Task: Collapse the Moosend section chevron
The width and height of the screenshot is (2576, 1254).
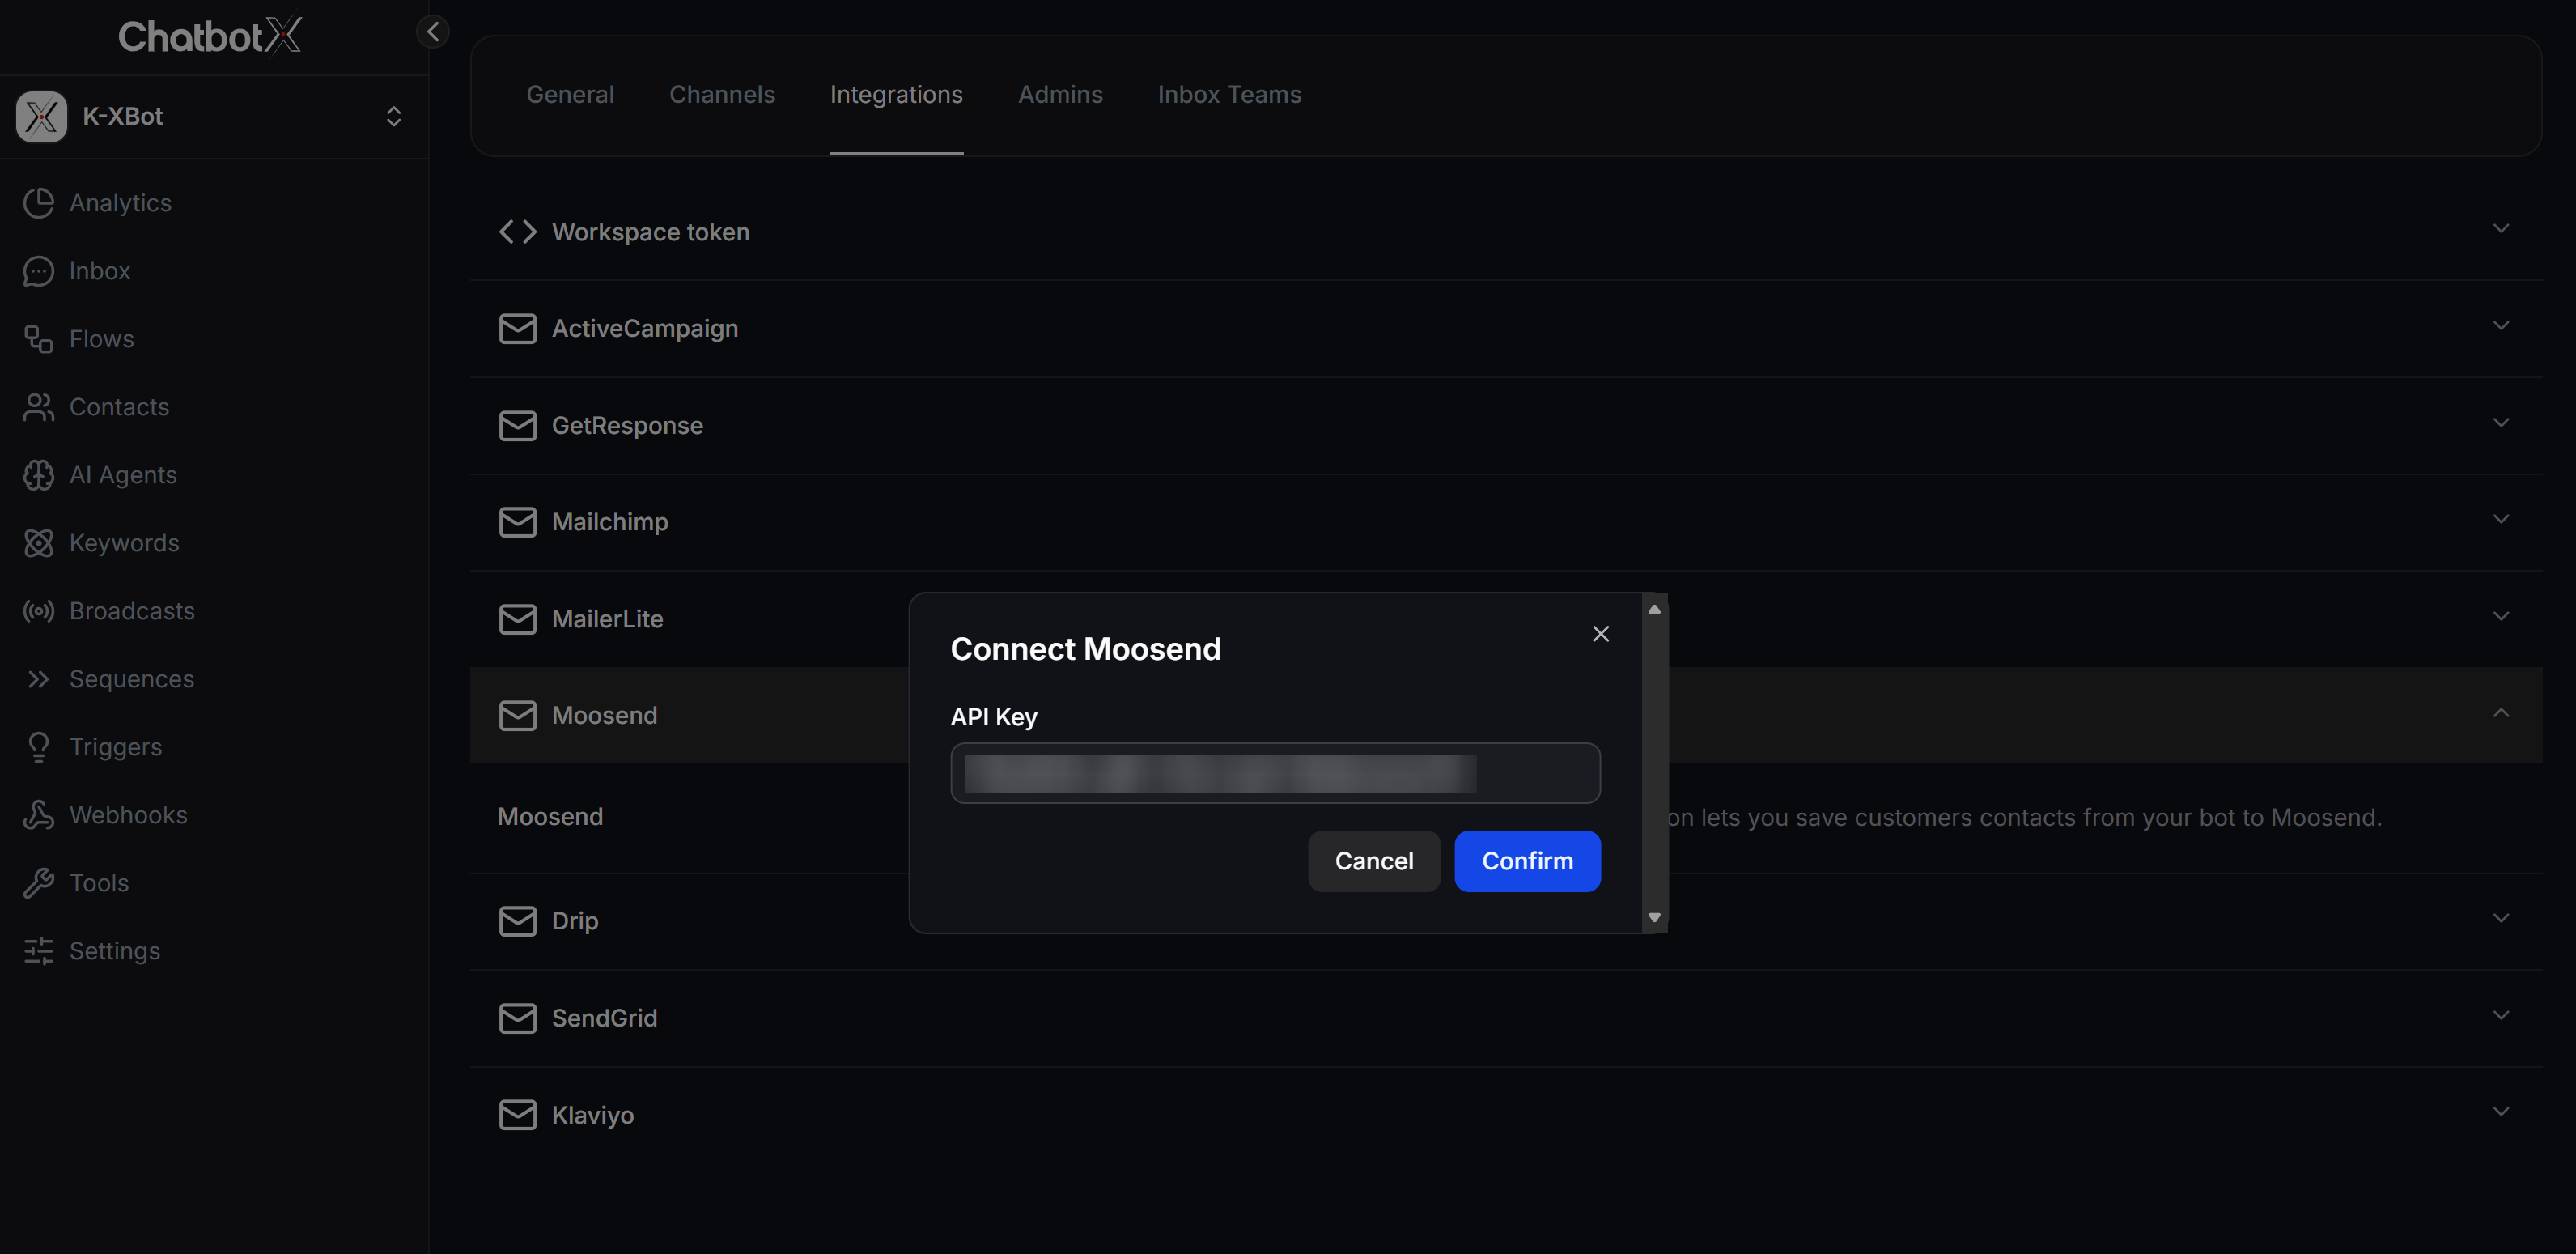Action: tap(2501, 713)
